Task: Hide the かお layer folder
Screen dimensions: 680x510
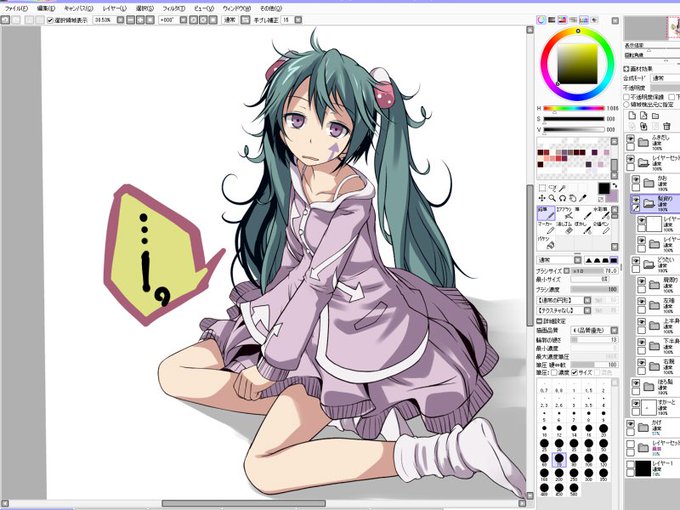Action: (636, 179)
